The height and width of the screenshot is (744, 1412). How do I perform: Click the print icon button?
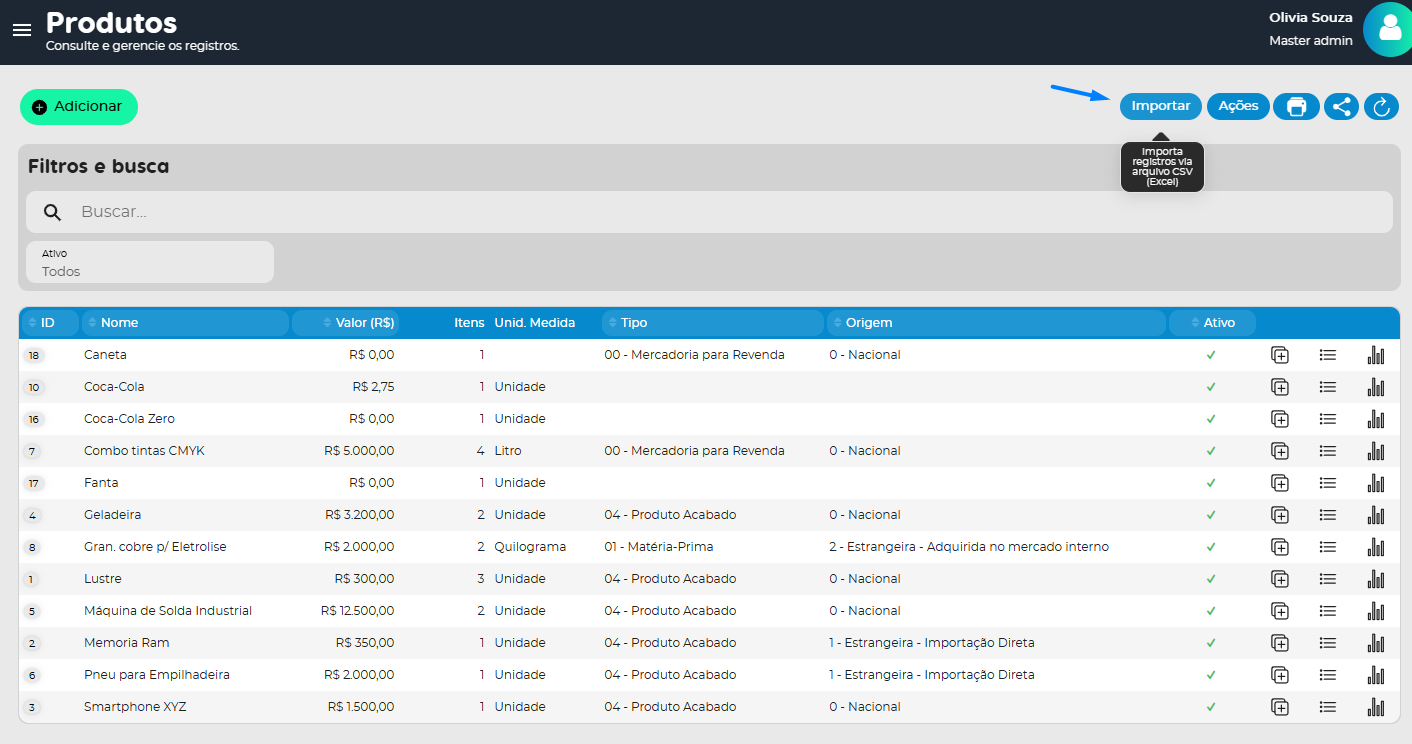point(1296,106)
